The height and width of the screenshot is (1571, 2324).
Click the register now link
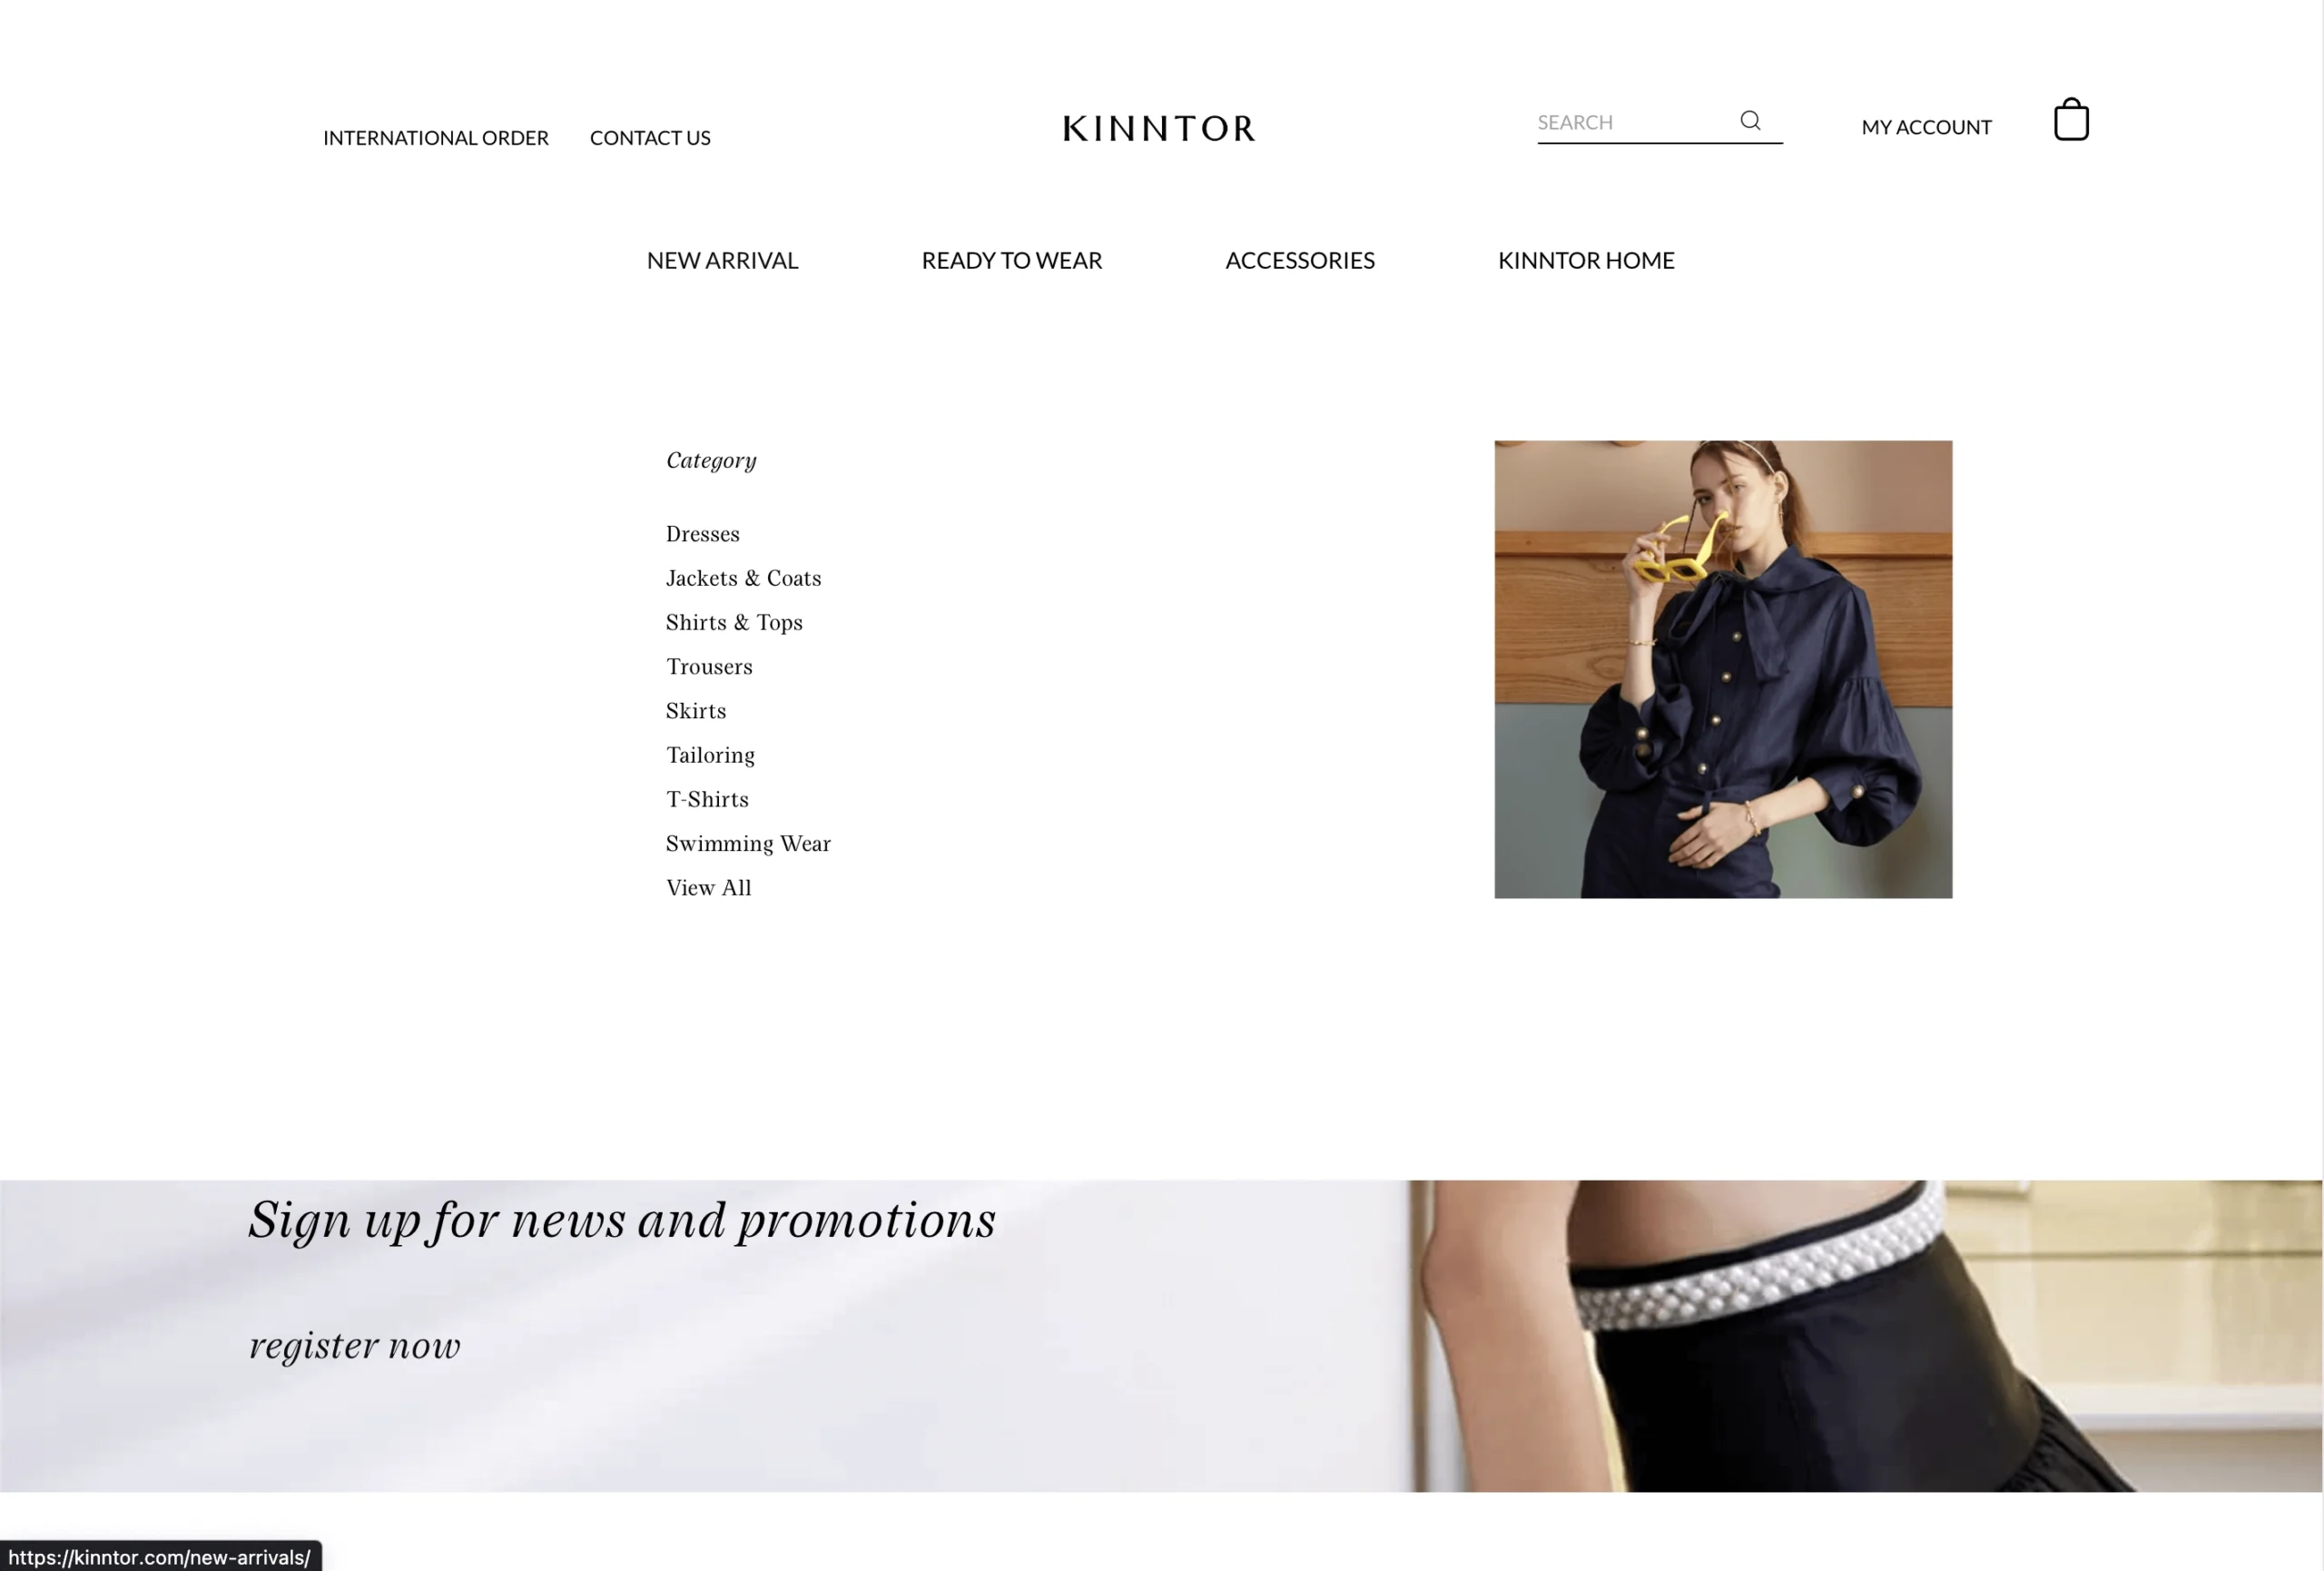[x=355, y=1345]
